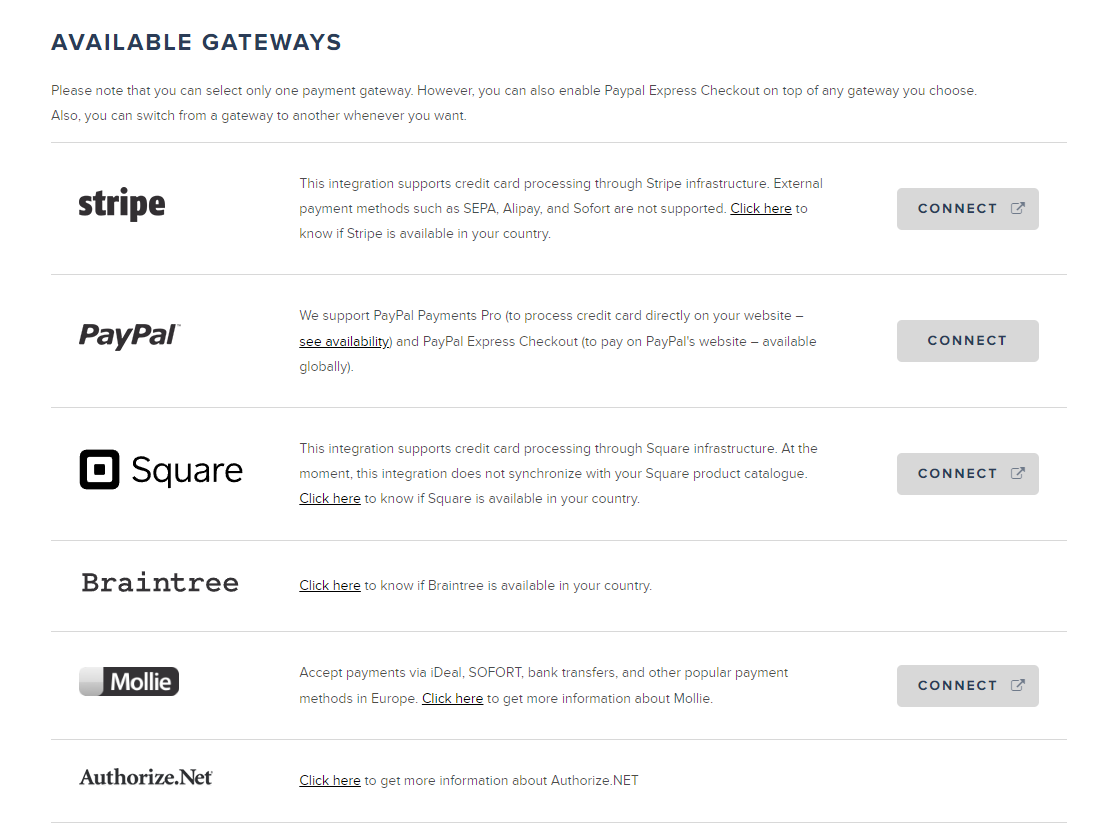The width and height of the screenshot is (1093, 832).
Task: Connect the Mollie payment gateway
Action: coord(958,685)
